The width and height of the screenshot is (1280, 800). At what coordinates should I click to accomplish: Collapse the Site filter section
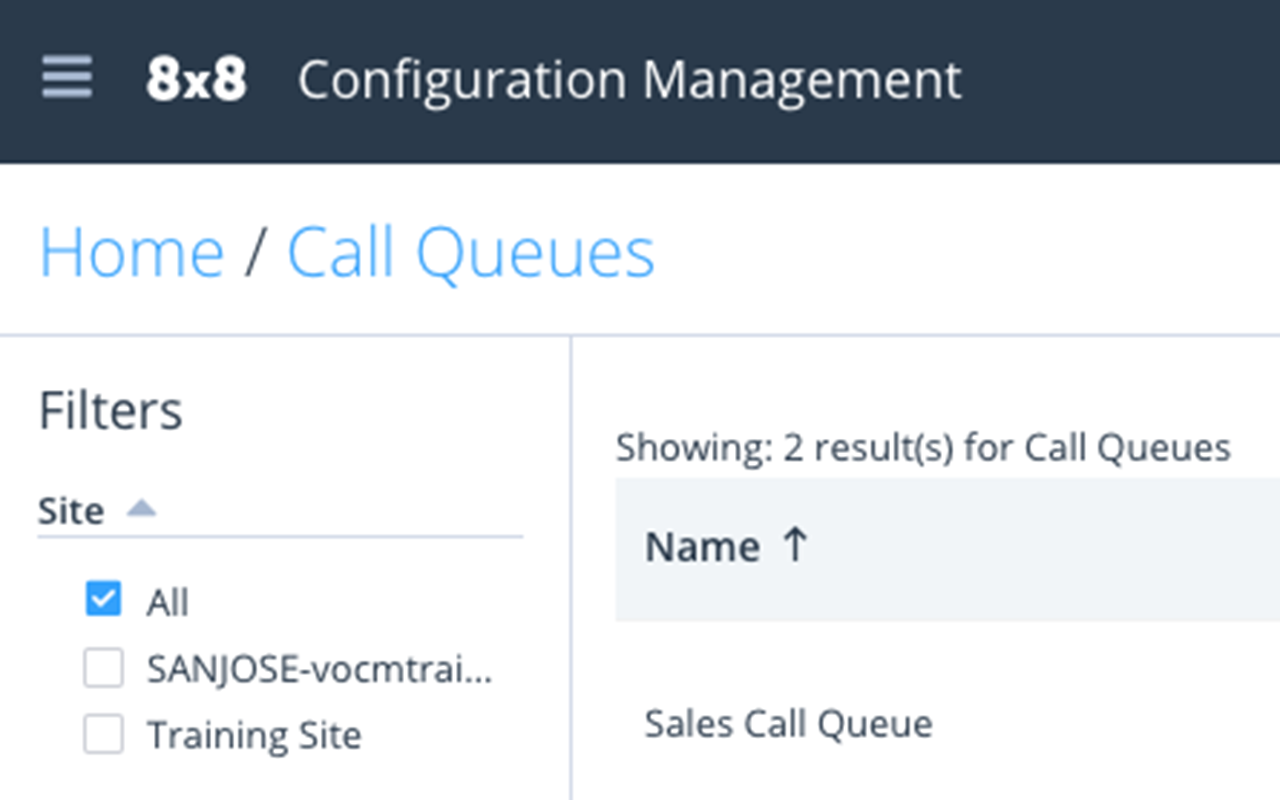coord(141,510)
